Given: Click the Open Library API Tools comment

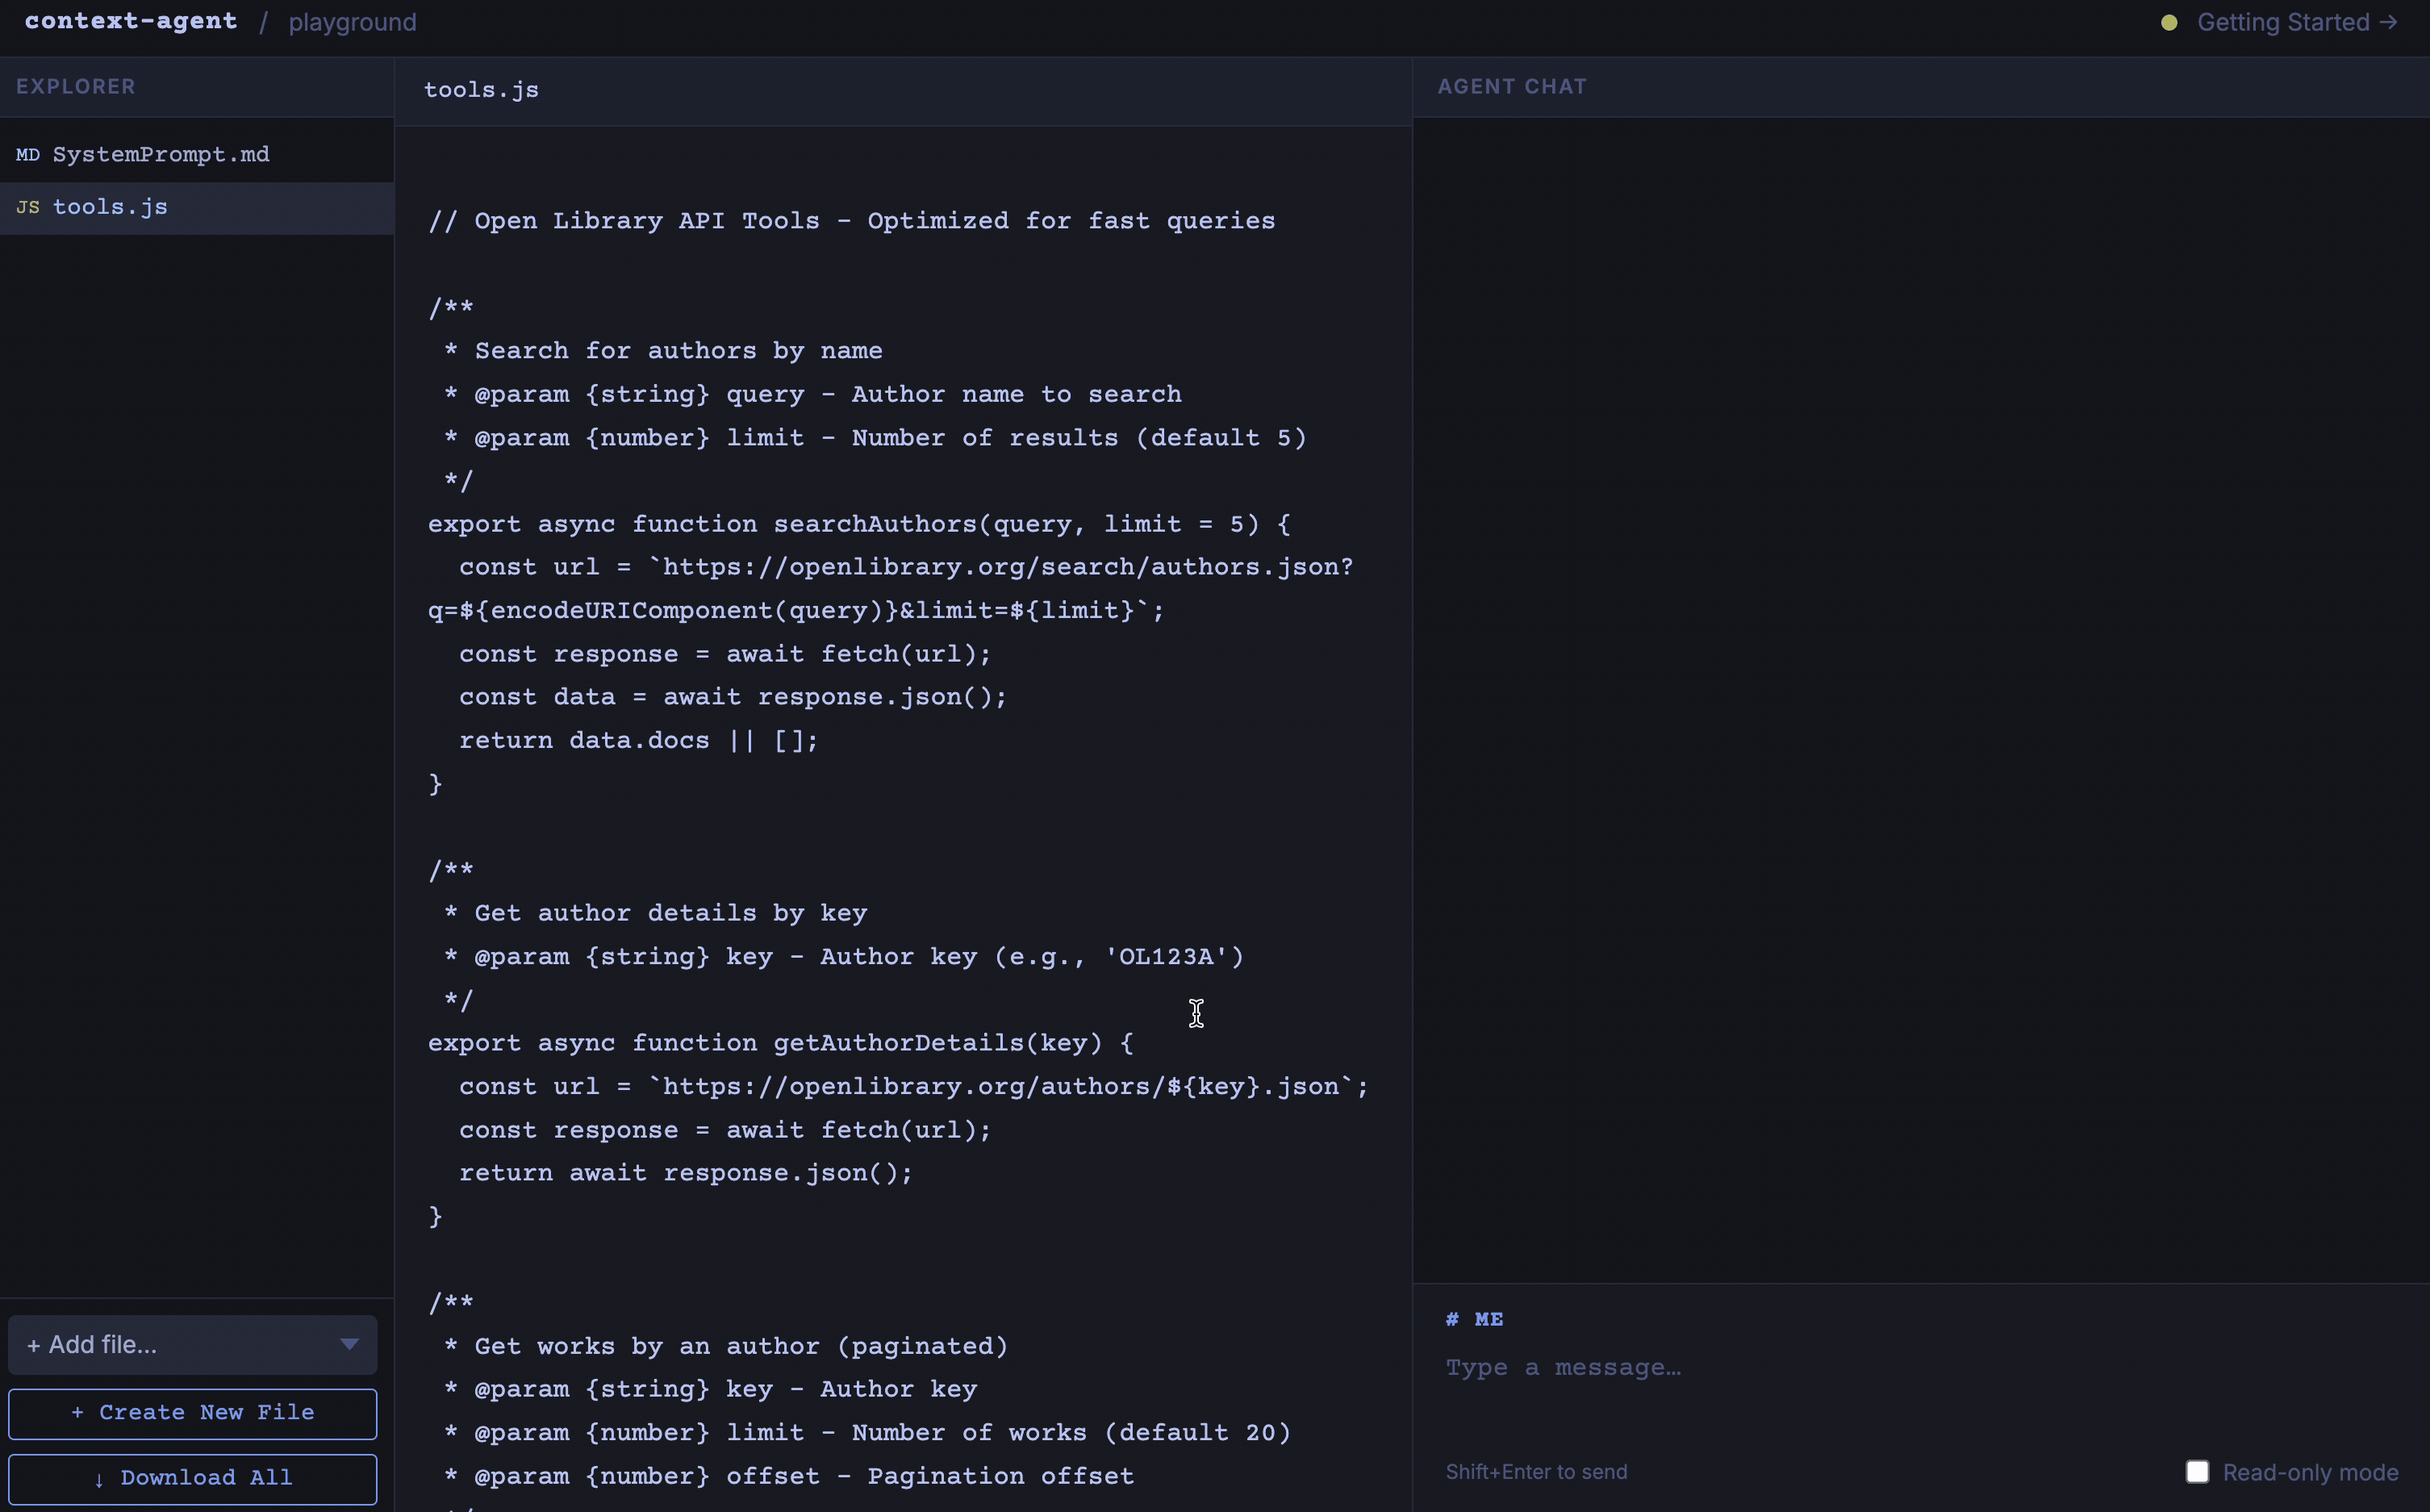Looking at the screenshot, I should coord(851,221).
